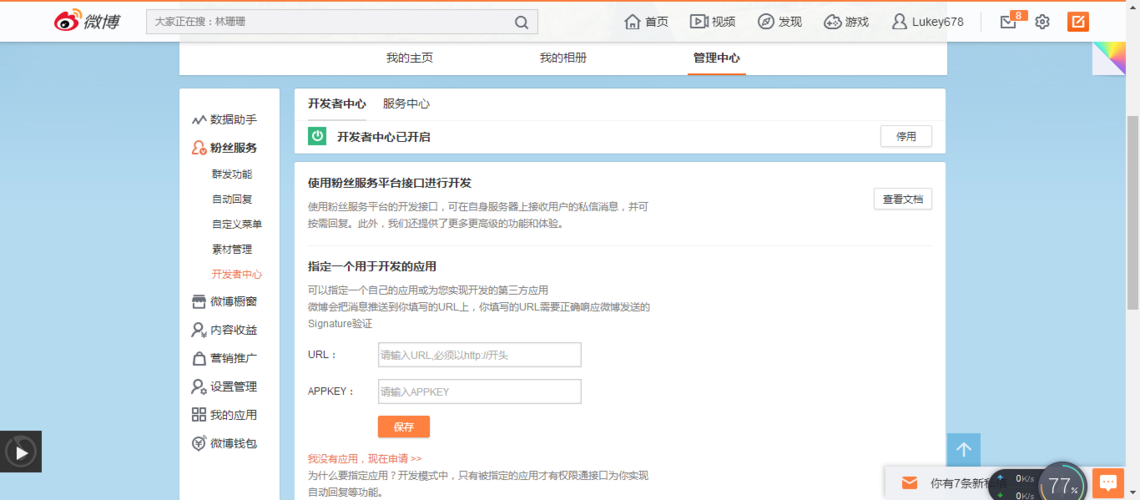Viewport: 1140px width, 500px height.
Task: Focus the top search box
Action: 342,22
